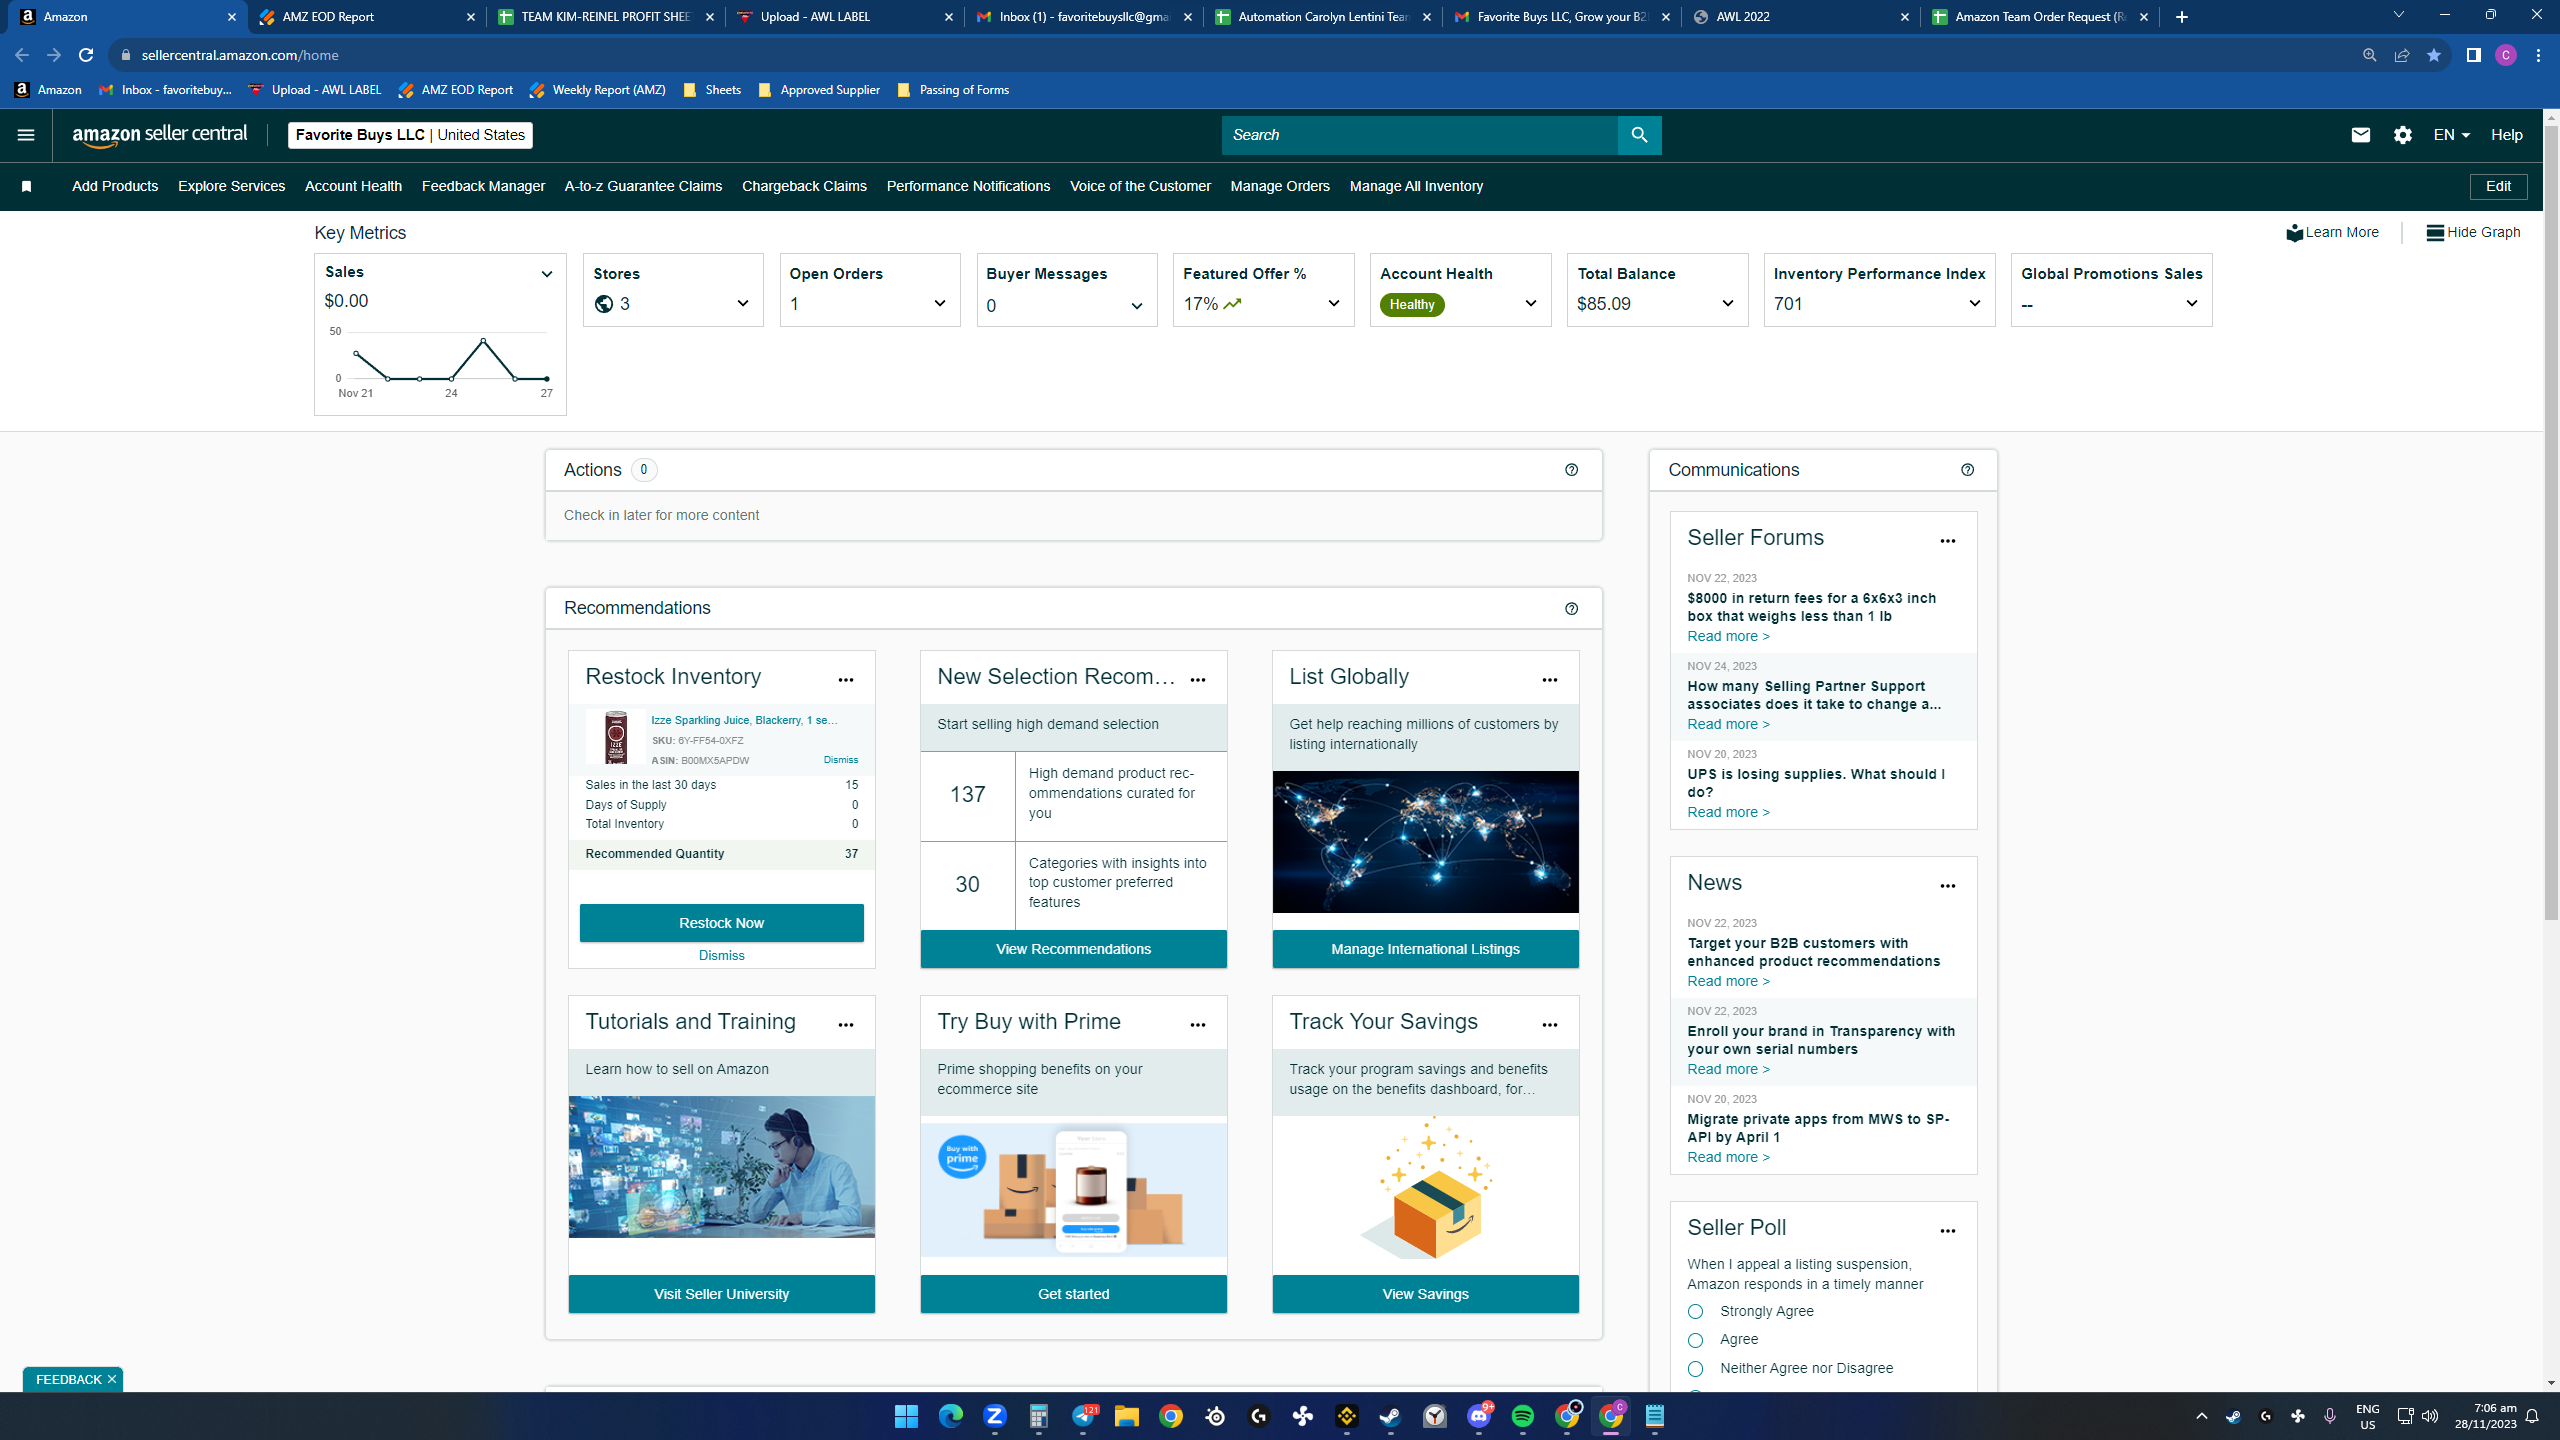
Task: Expand Inventory Performance Index dropdown
Action: click(x=1975, y=304)
